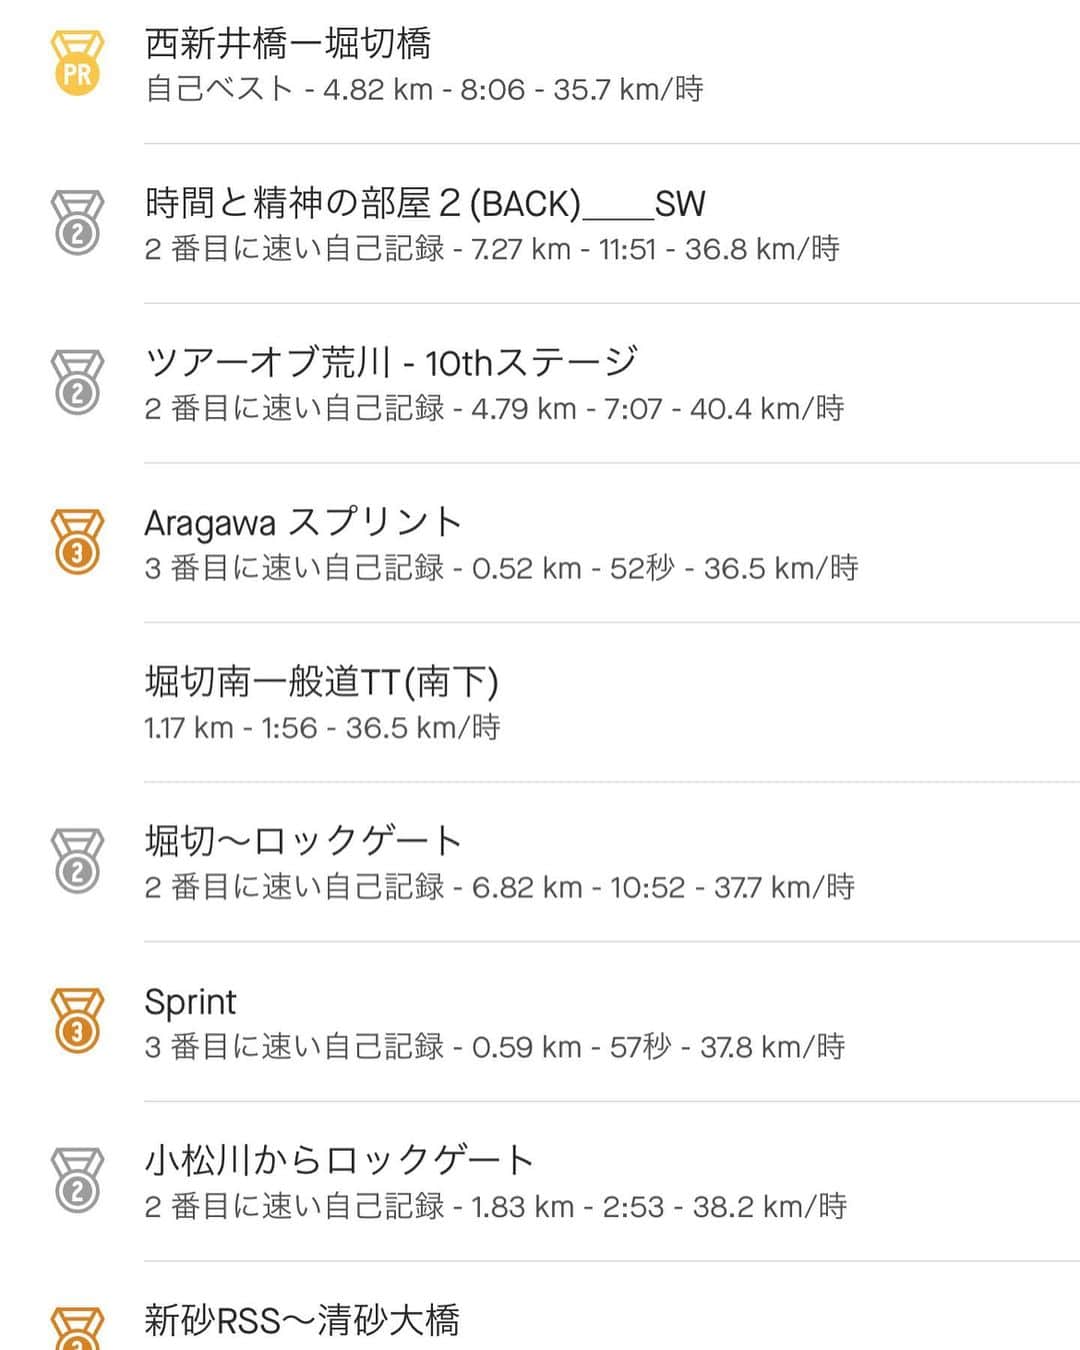Tap the gold PR medal icon
The height and width of the screenshot is (1350, 1080).
click(77, 64)
